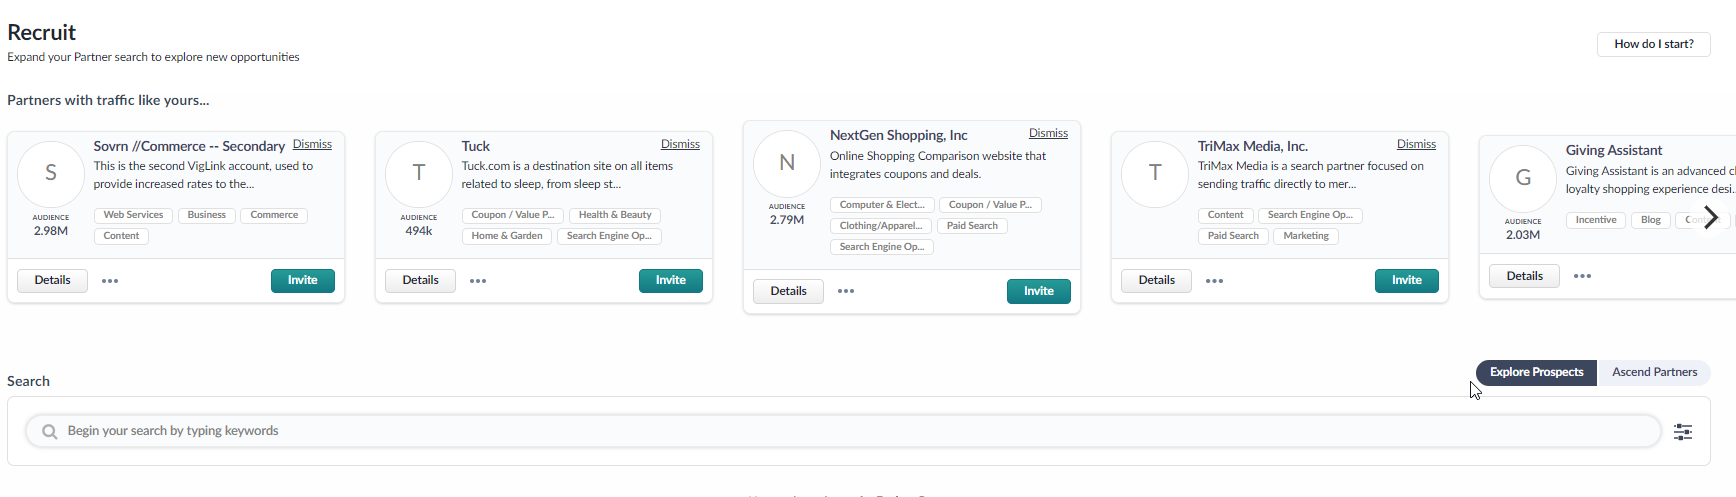Open more options for TriMax Media card
Screen dimensions: 1736x497
[1214, 281]
